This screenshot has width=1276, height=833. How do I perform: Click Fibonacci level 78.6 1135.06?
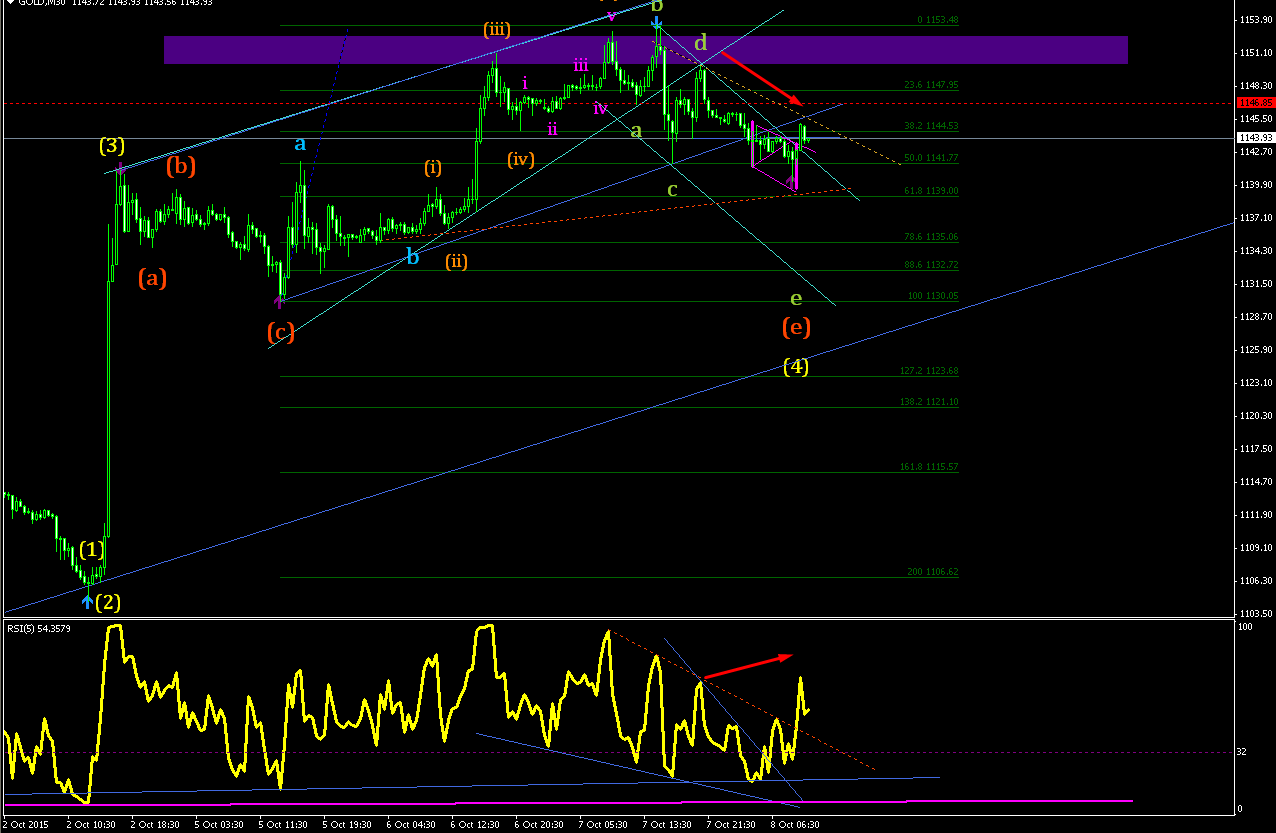[x=931, y=237]
